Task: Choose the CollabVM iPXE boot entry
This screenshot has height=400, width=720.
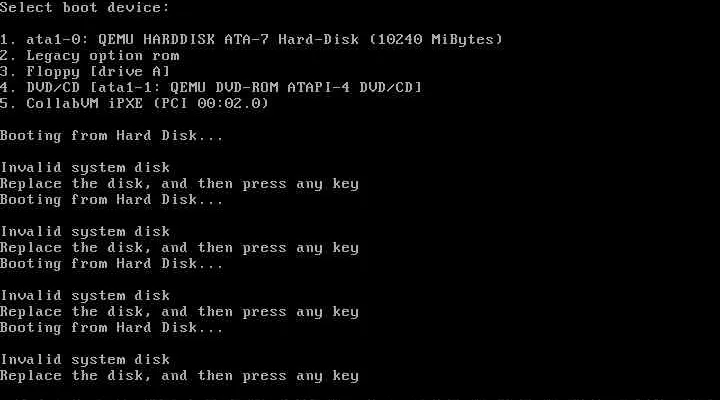Action: pos(134,104)
